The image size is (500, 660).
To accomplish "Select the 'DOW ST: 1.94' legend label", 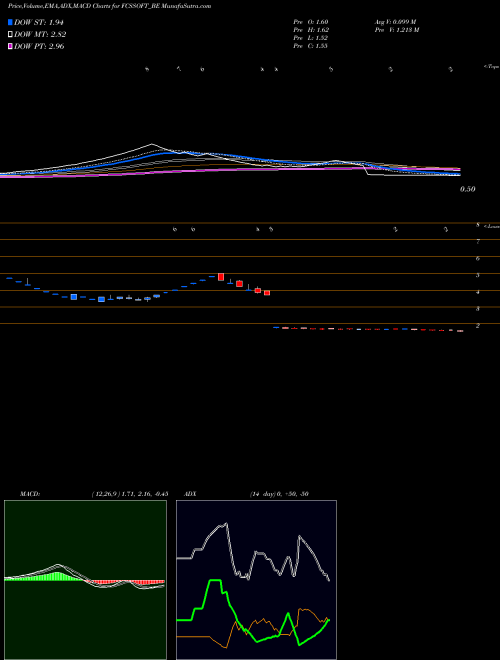I will [39, 22].
